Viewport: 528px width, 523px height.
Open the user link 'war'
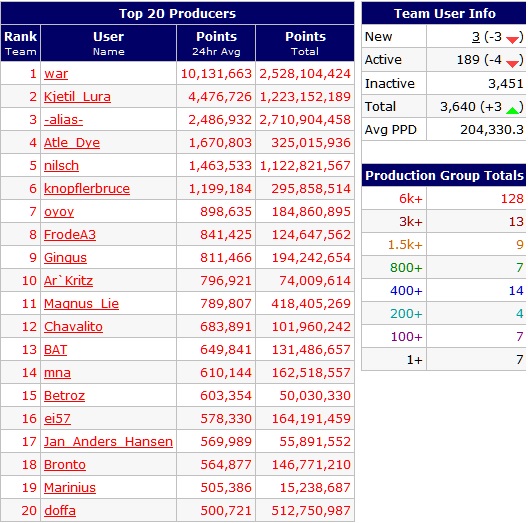(x=56, y=74)
